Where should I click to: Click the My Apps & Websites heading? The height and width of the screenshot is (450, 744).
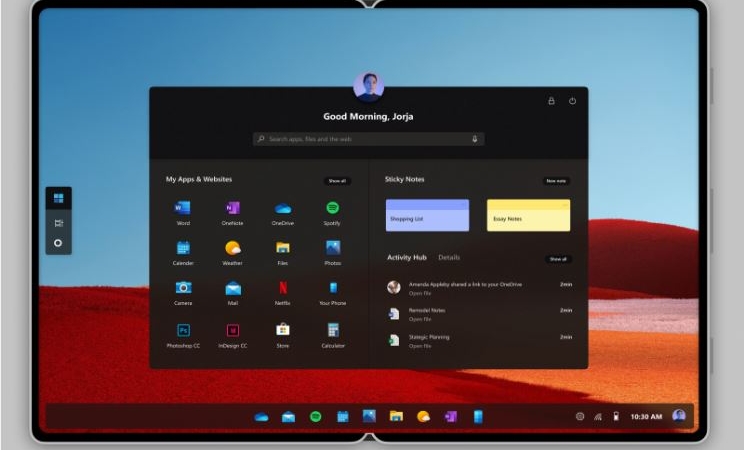coord(199,179)
